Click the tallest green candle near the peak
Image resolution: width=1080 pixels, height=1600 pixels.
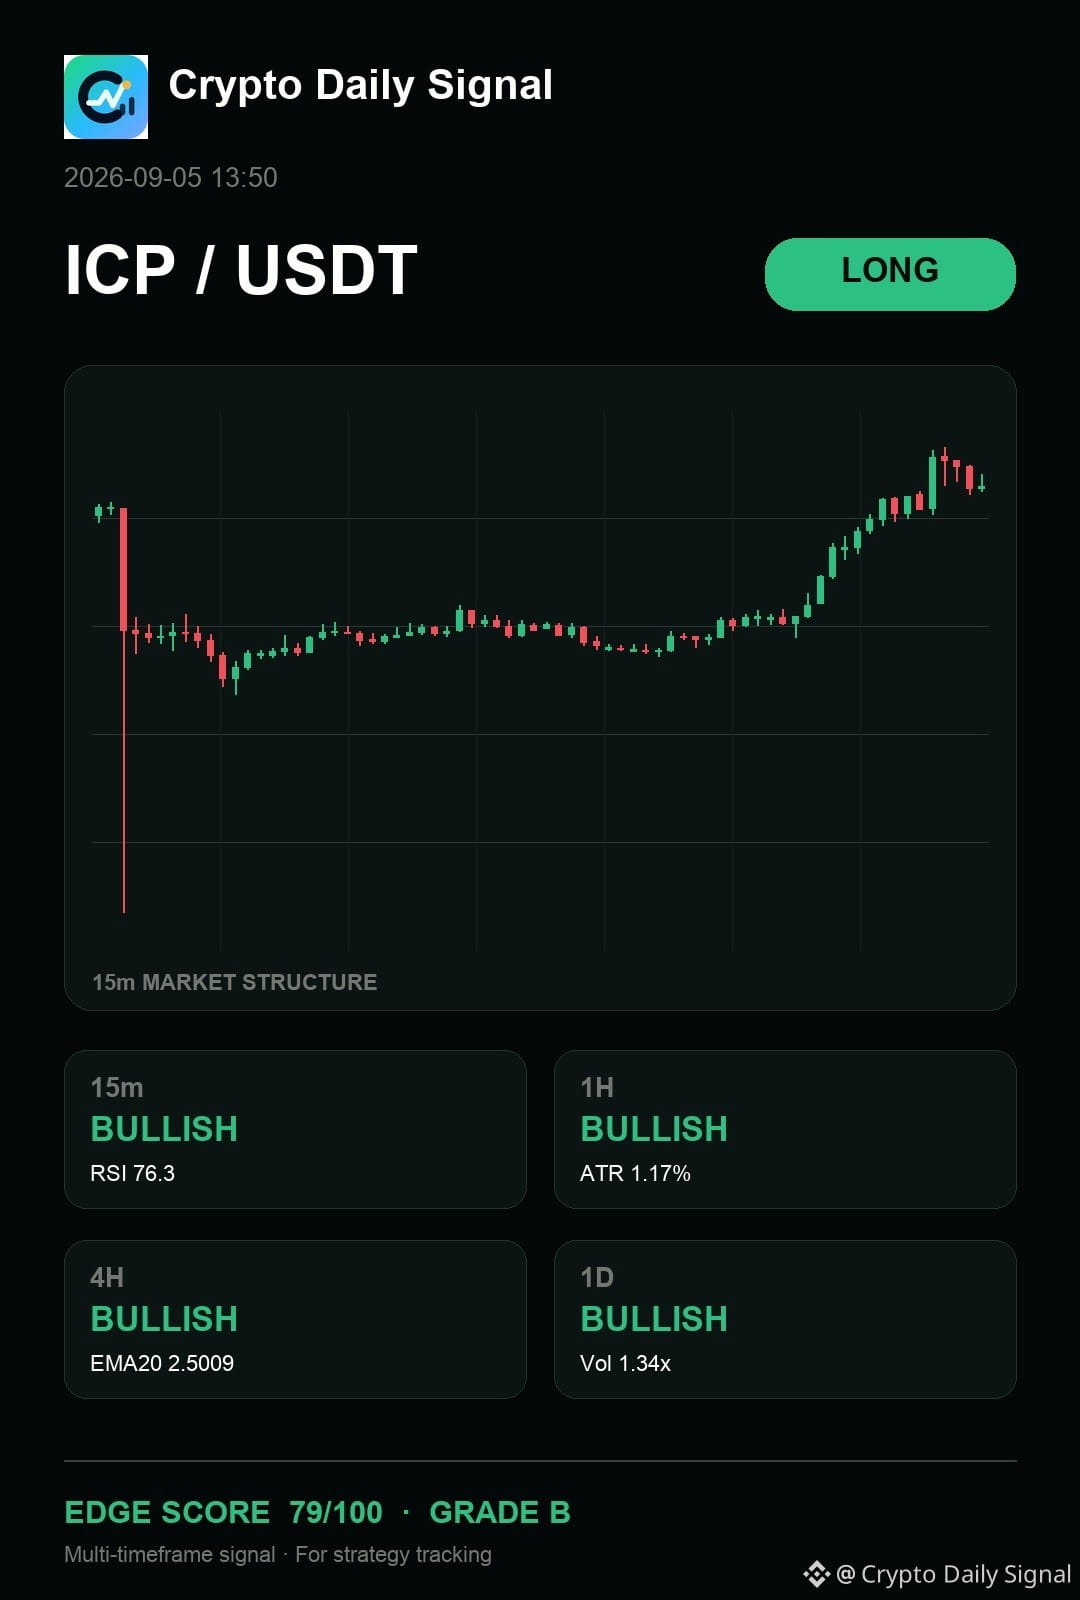pos(932,483)
